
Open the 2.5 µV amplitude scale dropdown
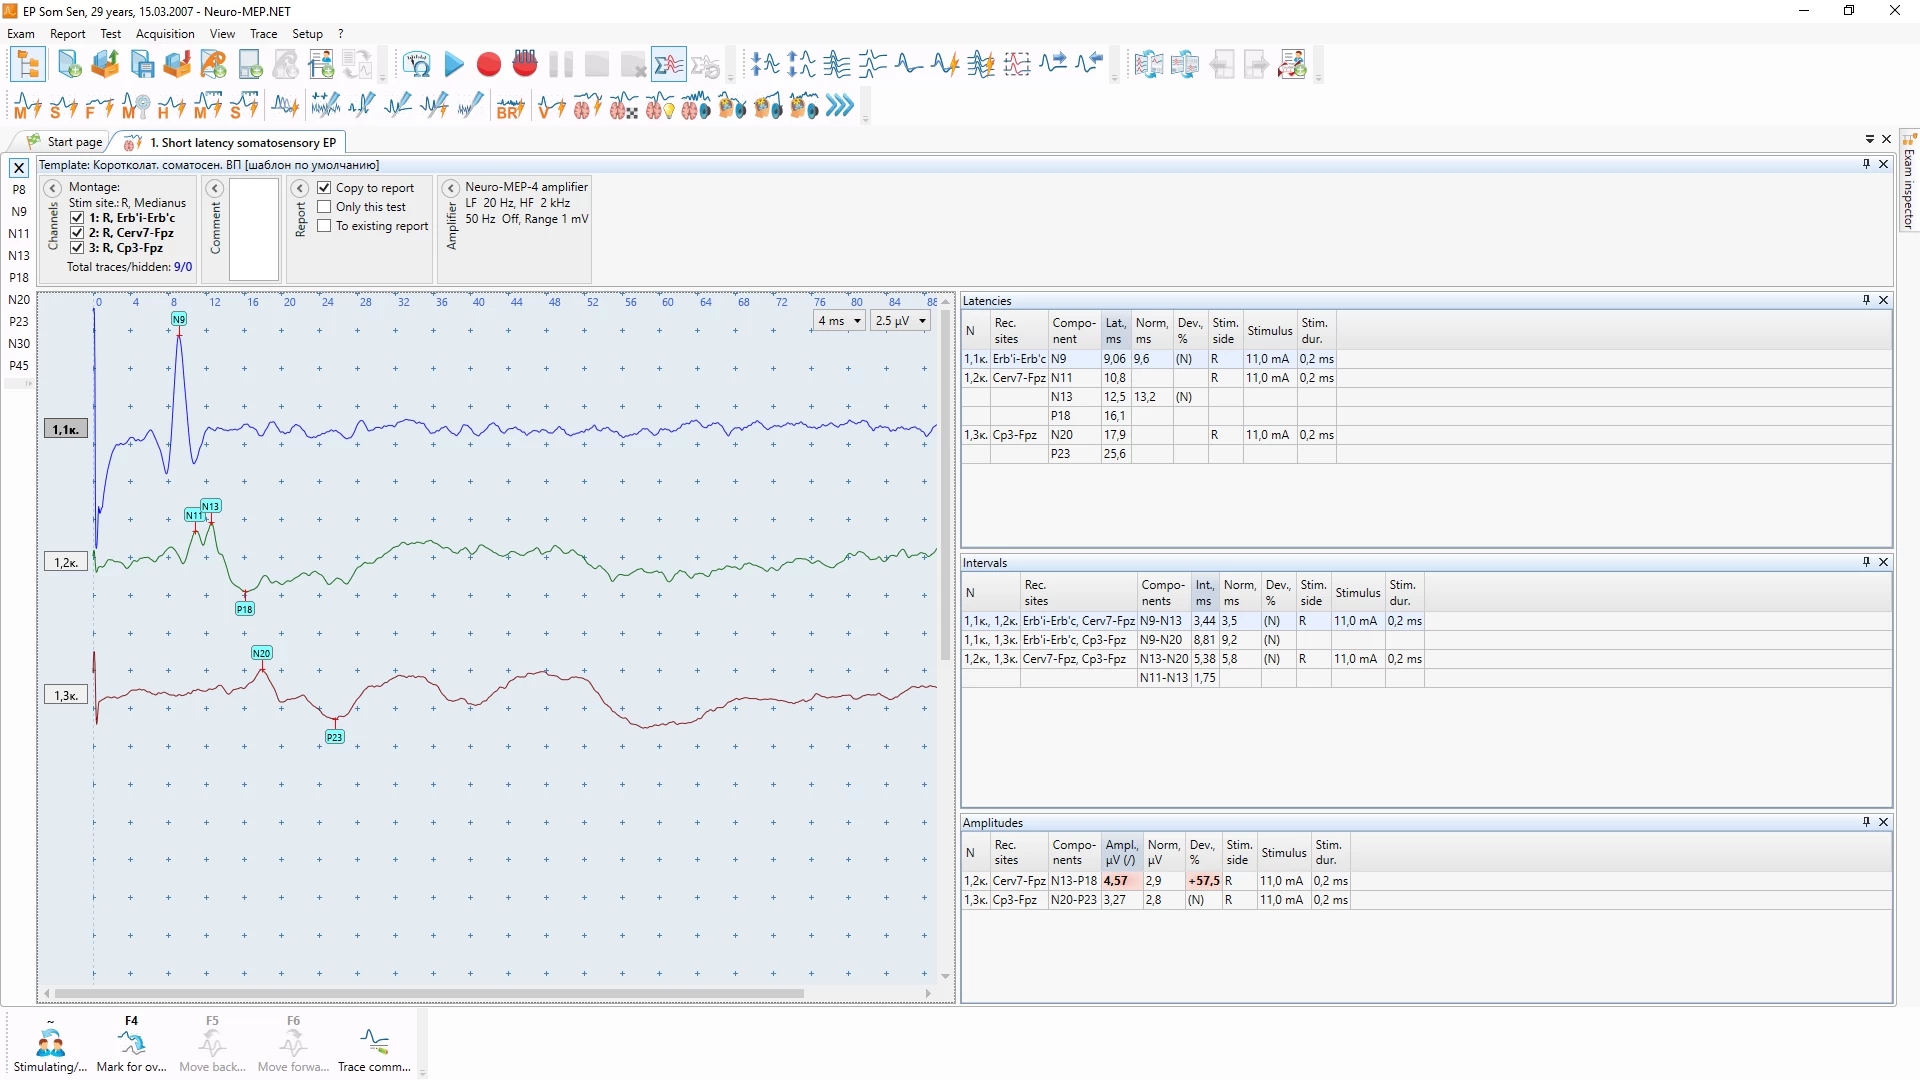[x=922, y=321]
